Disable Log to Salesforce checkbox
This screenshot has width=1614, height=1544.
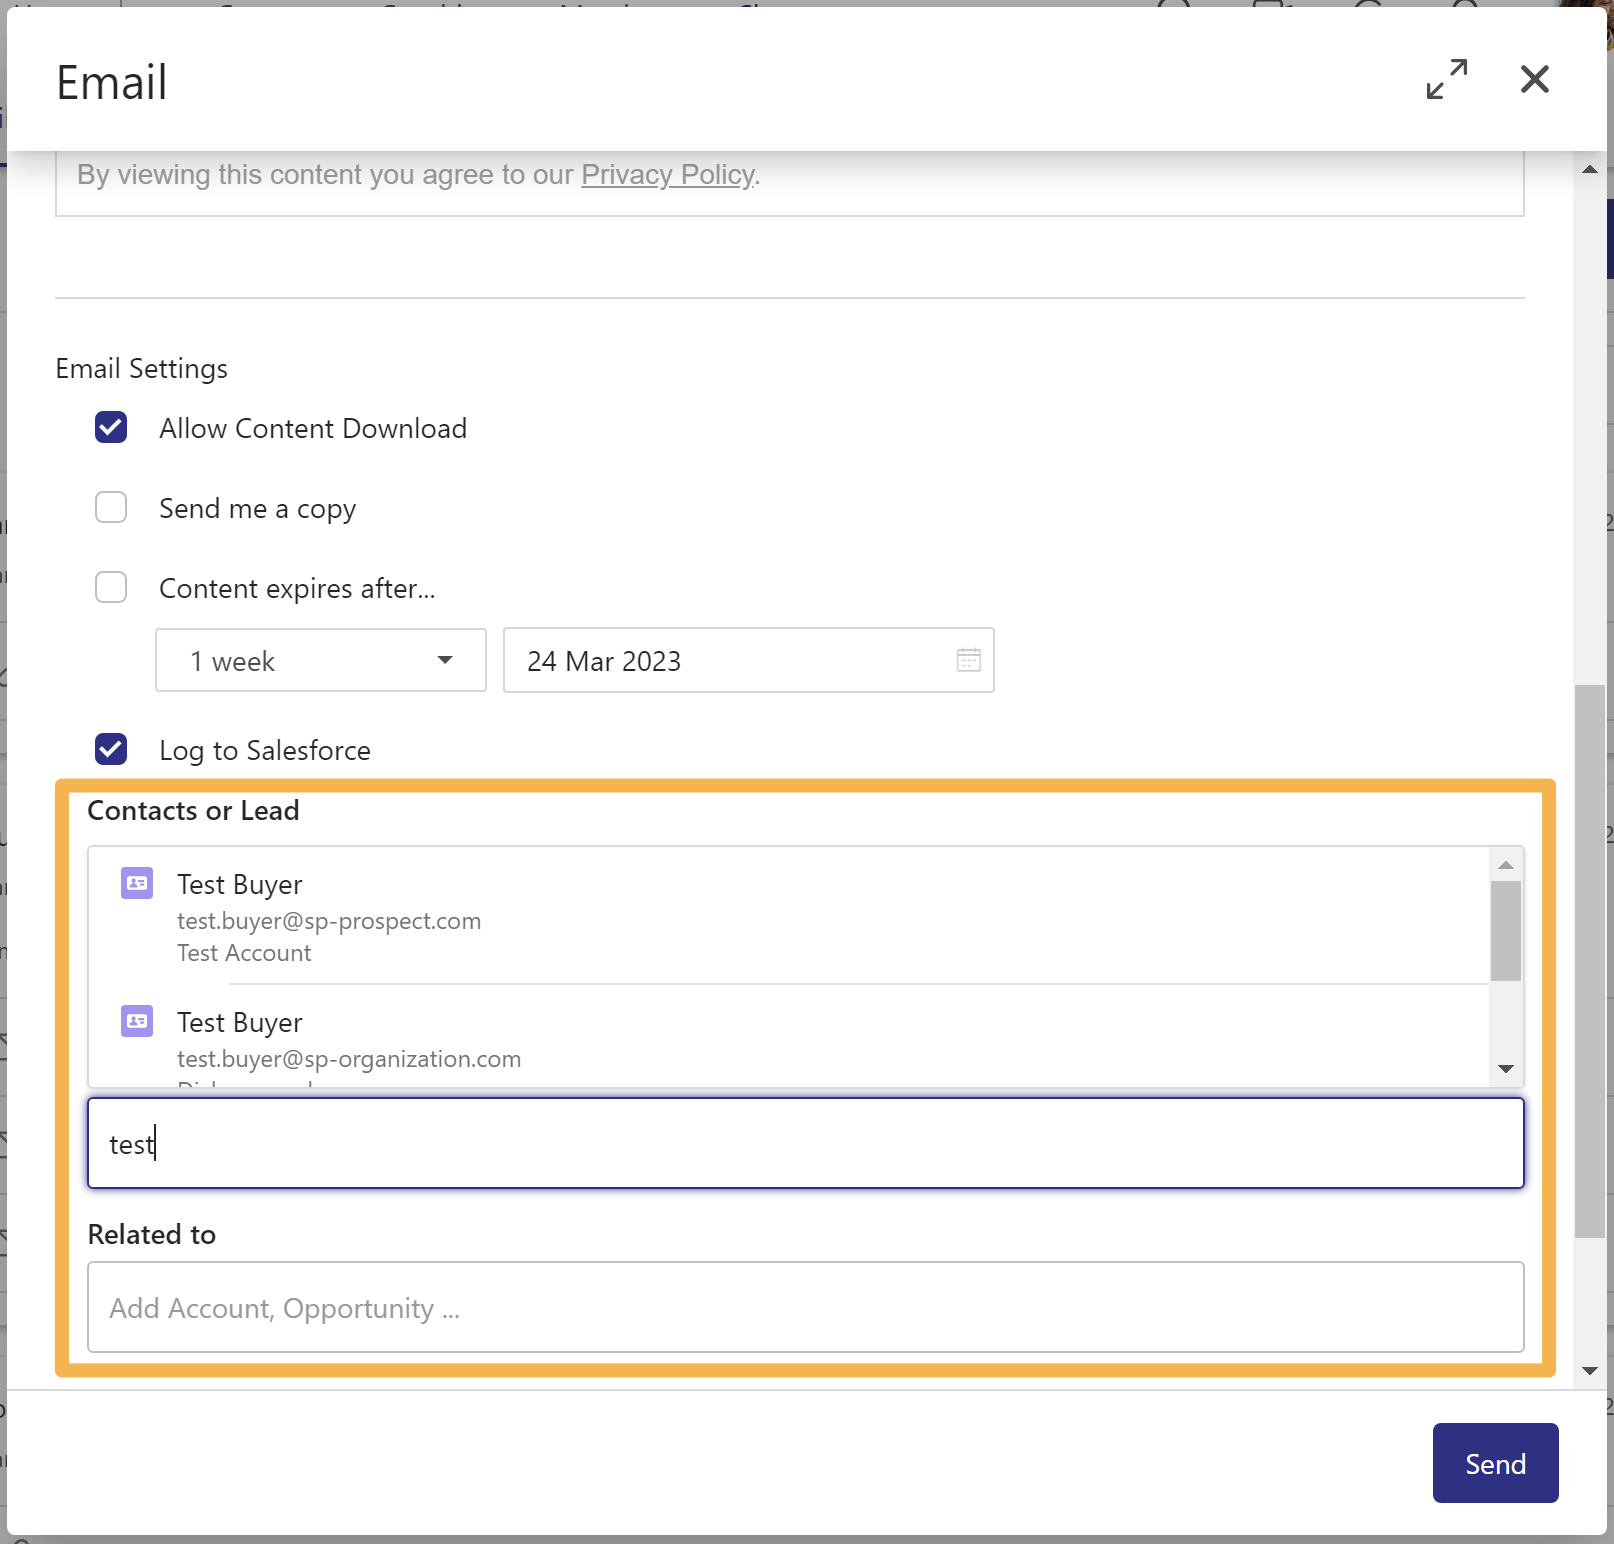pyautogui.click(x=111, y=749)
